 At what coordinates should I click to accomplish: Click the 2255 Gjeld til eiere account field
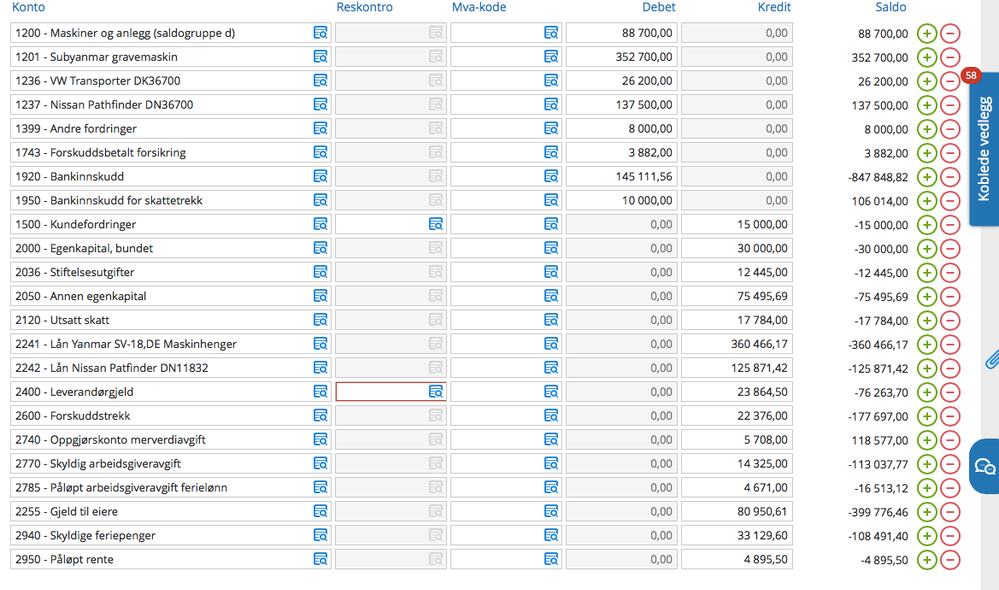tap(170, 512)
